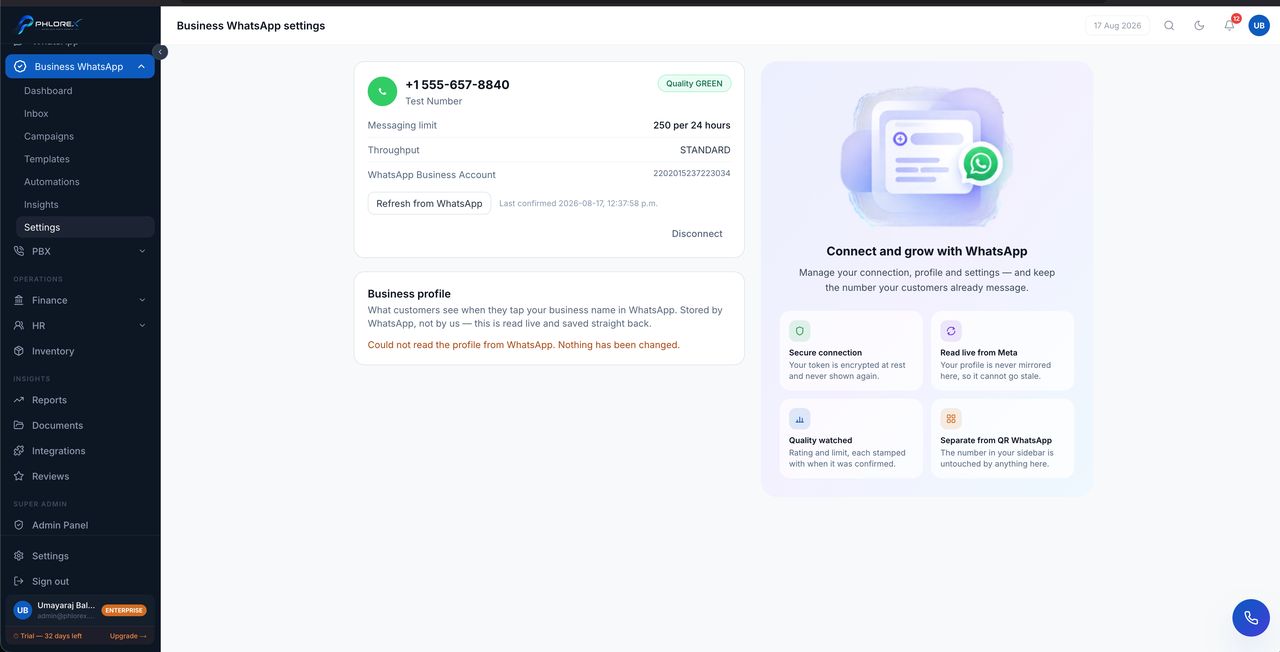
Task: Click the Business WhatsApp check icon
Action: (x=20, y=66)
